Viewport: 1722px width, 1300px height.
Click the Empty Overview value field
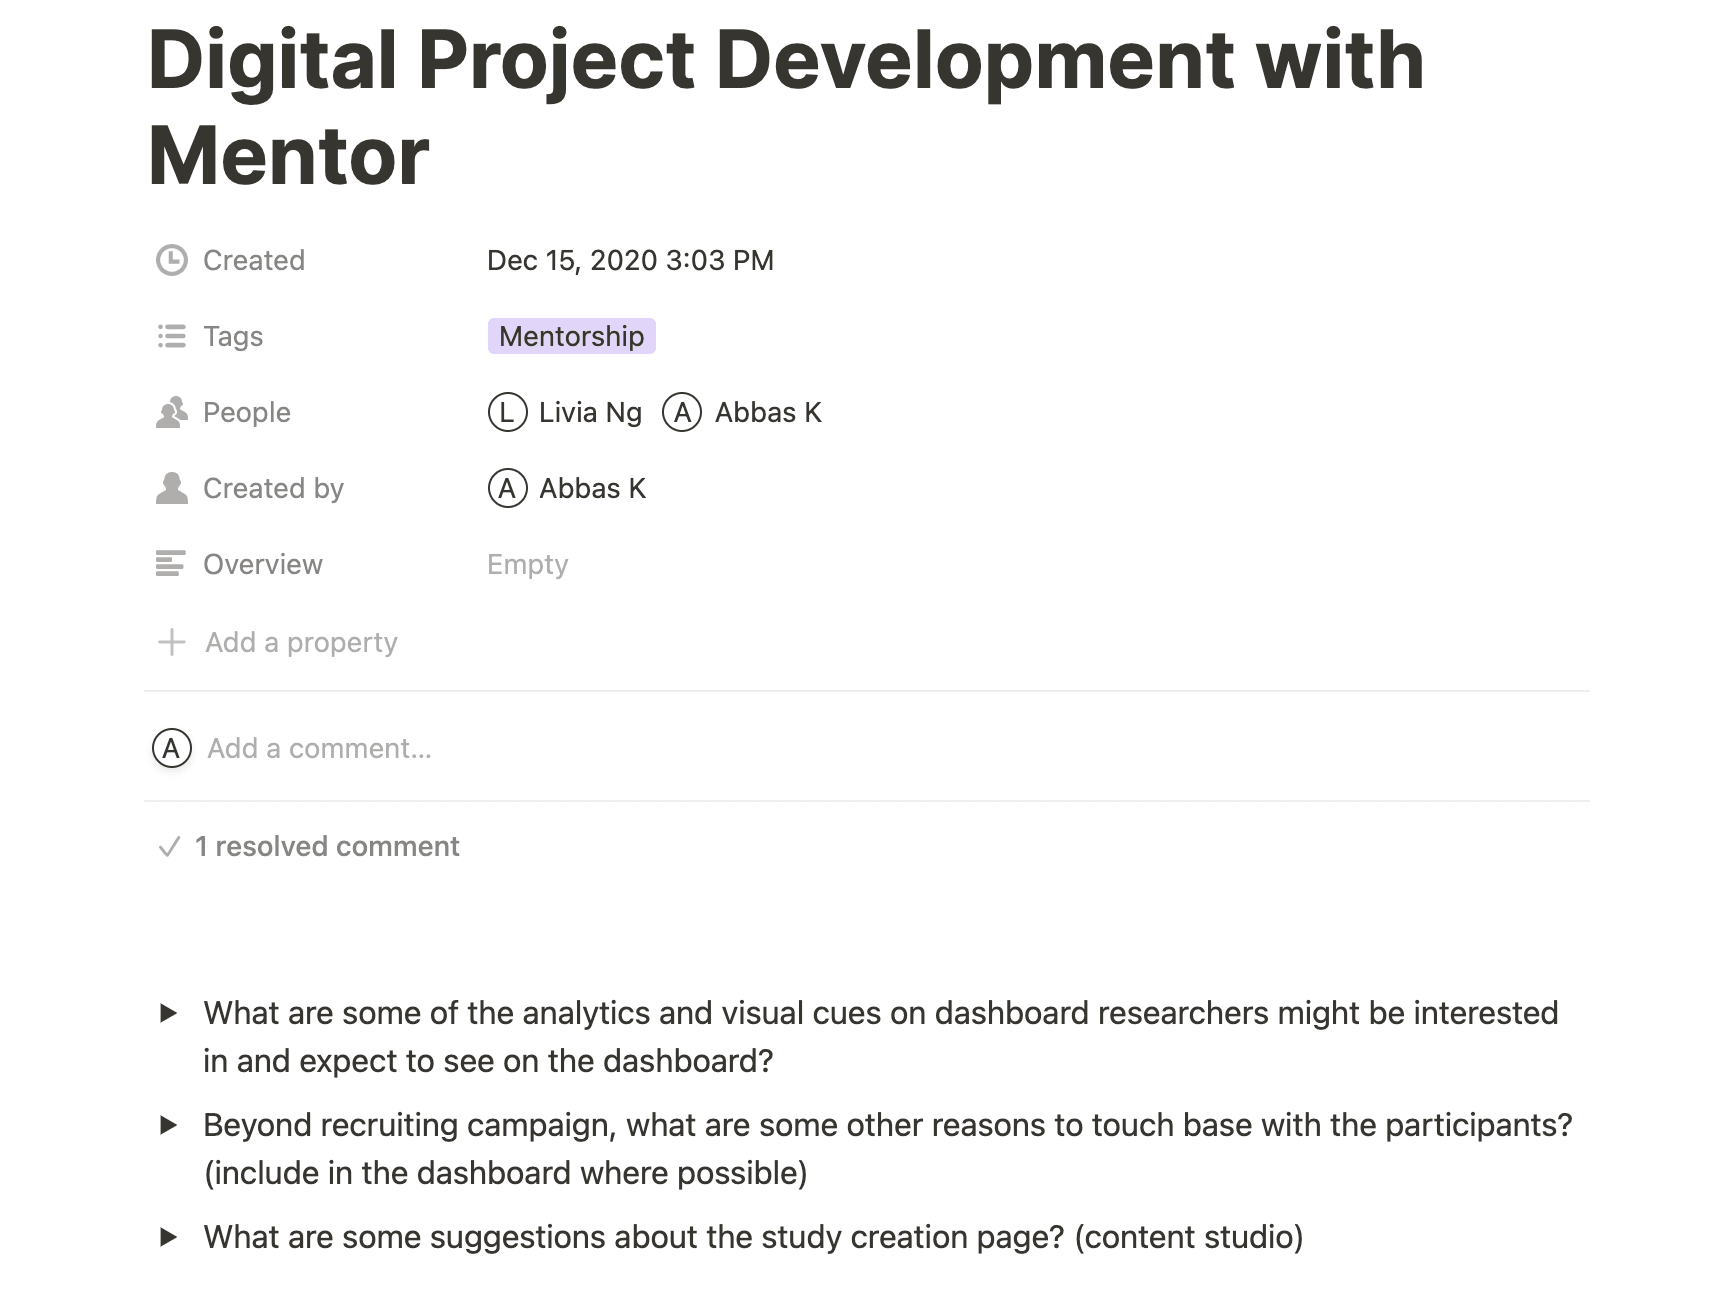coord(527,564)
